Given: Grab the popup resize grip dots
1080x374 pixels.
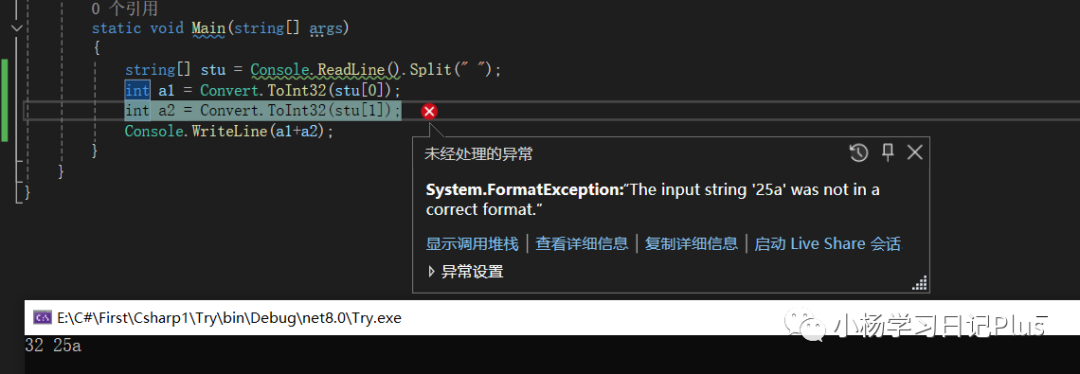Looking at the screenshot, I should [x=920, y=283].
